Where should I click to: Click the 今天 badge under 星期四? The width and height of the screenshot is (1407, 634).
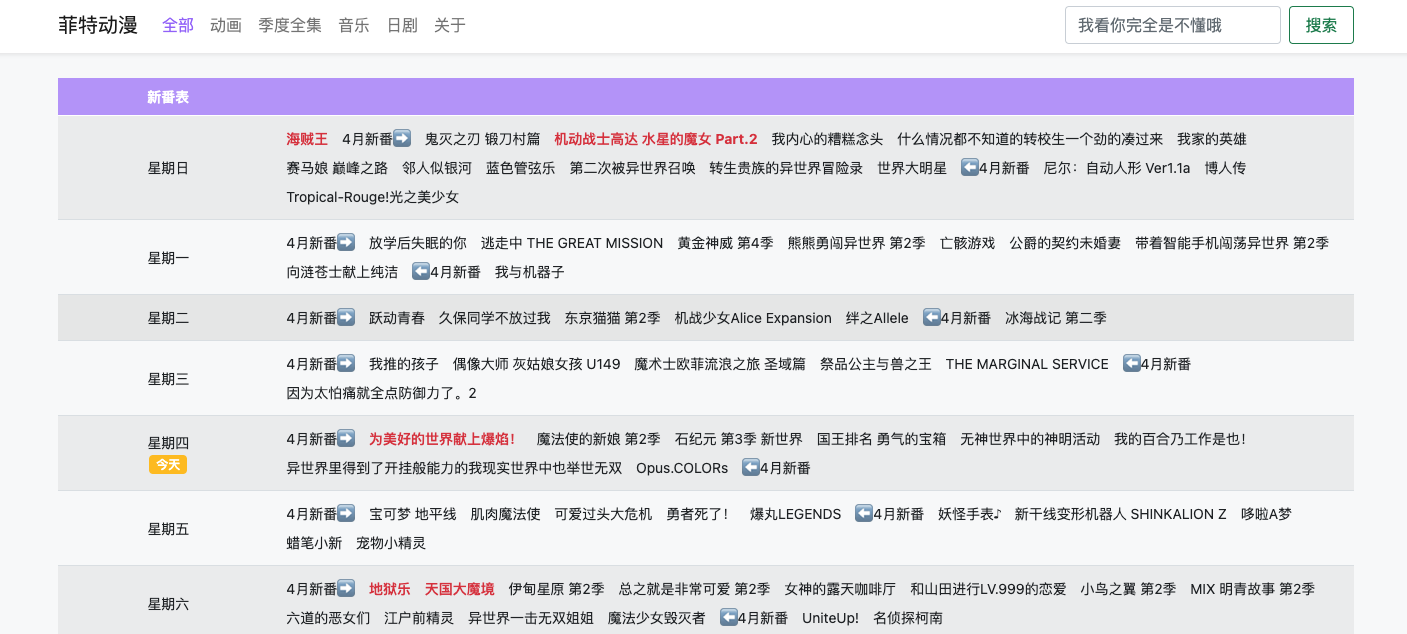pyautogui.click(x=168, y=464)
